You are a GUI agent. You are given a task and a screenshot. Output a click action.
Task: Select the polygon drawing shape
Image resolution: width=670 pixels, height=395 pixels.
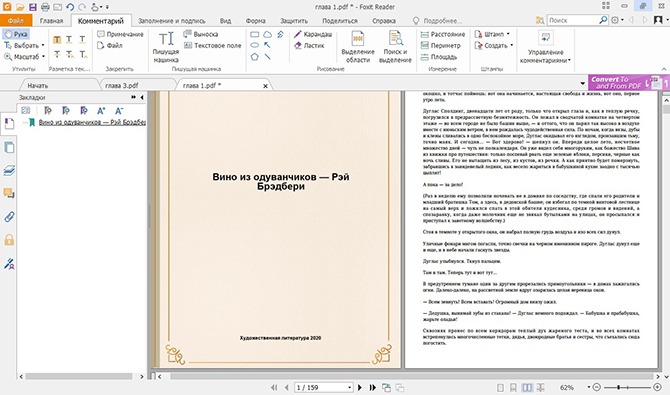(255, 56)
